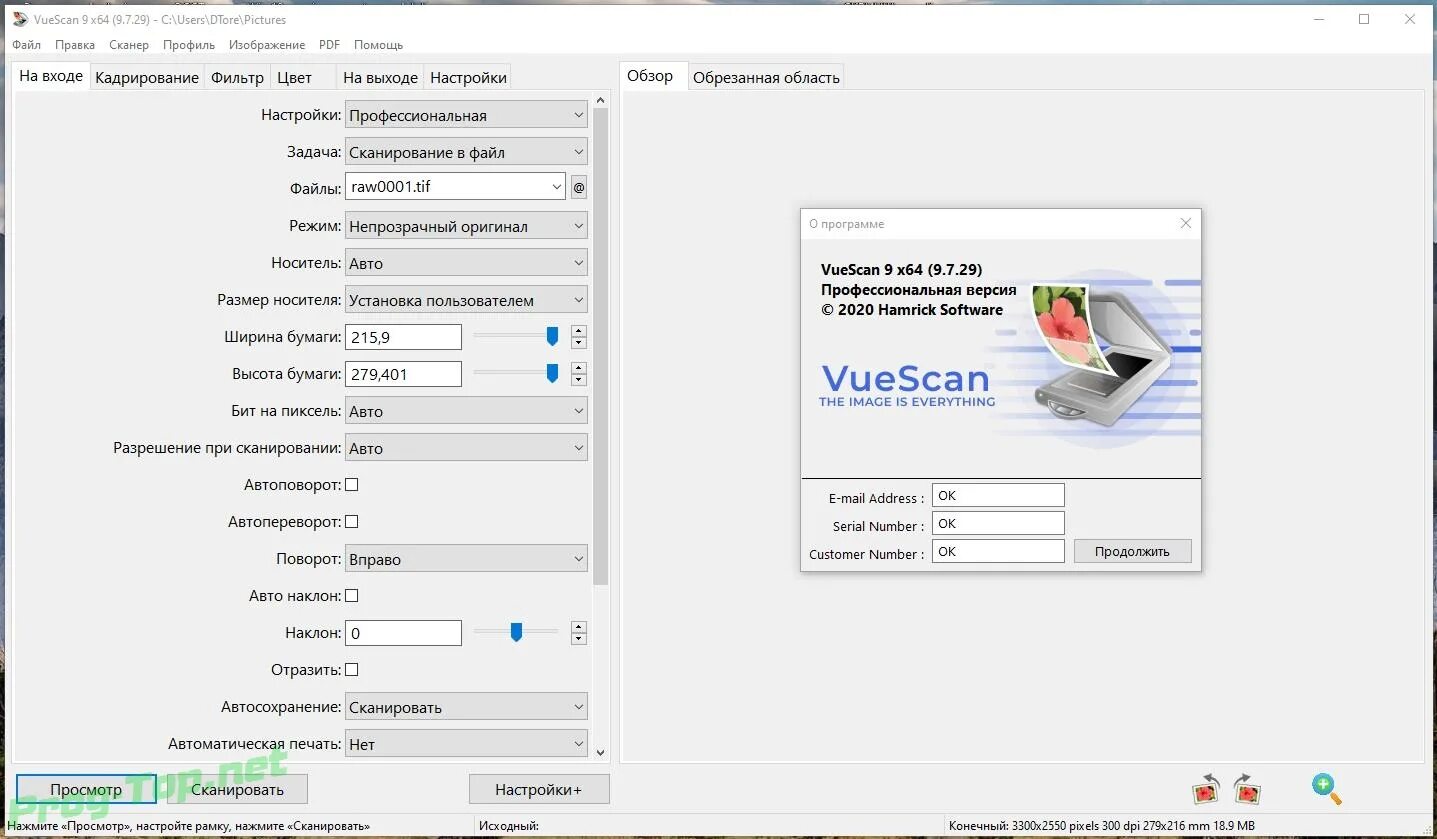Click the Сканировать button
This screenshot has height=839, width=1437.
237,789
